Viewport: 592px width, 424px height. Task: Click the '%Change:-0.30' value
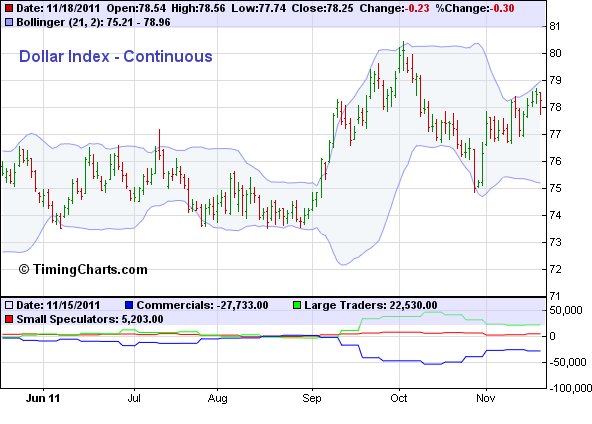pos(475,8)
